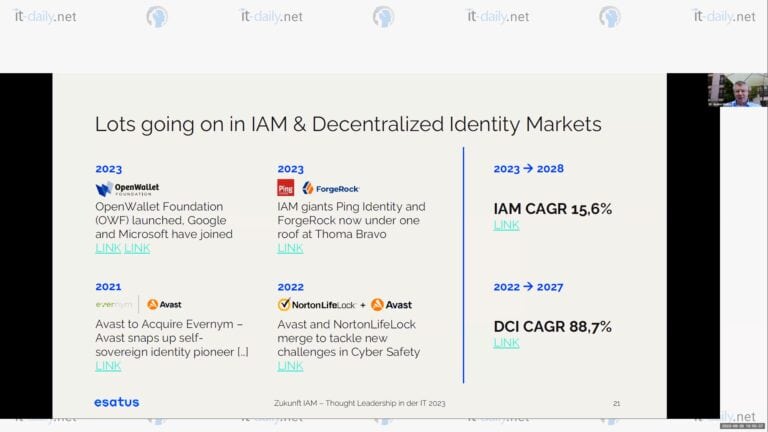768x432 pixels.
Task: Open LINK under Avast and NortonLifeLock merge
Action: [290, 366]
